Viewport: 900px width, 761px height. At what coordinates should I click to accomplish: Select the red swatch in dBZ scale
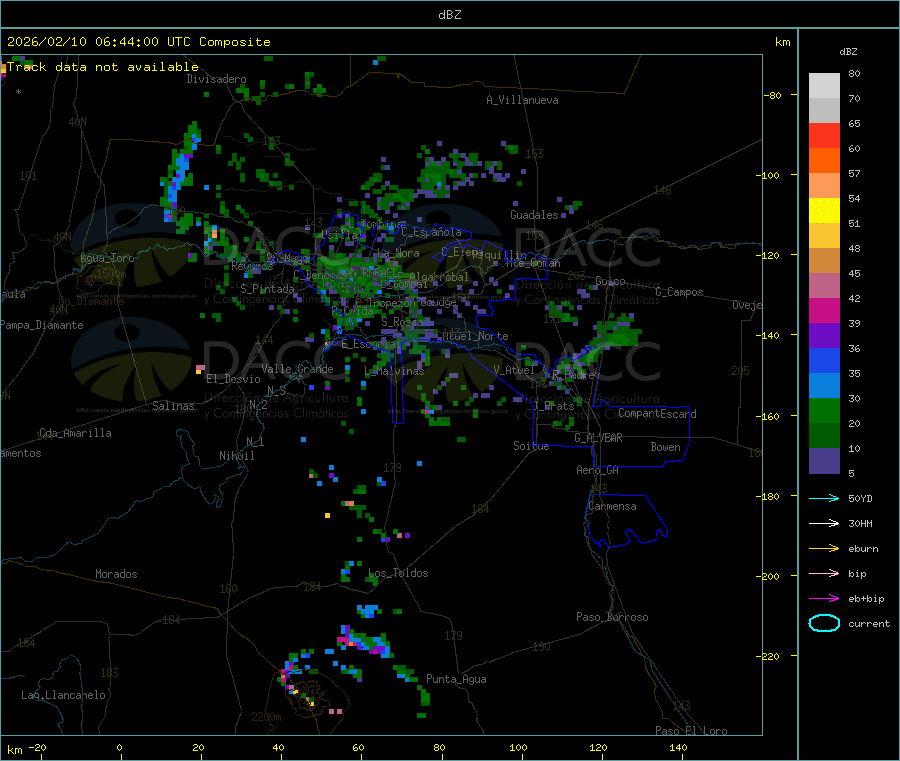824,135
